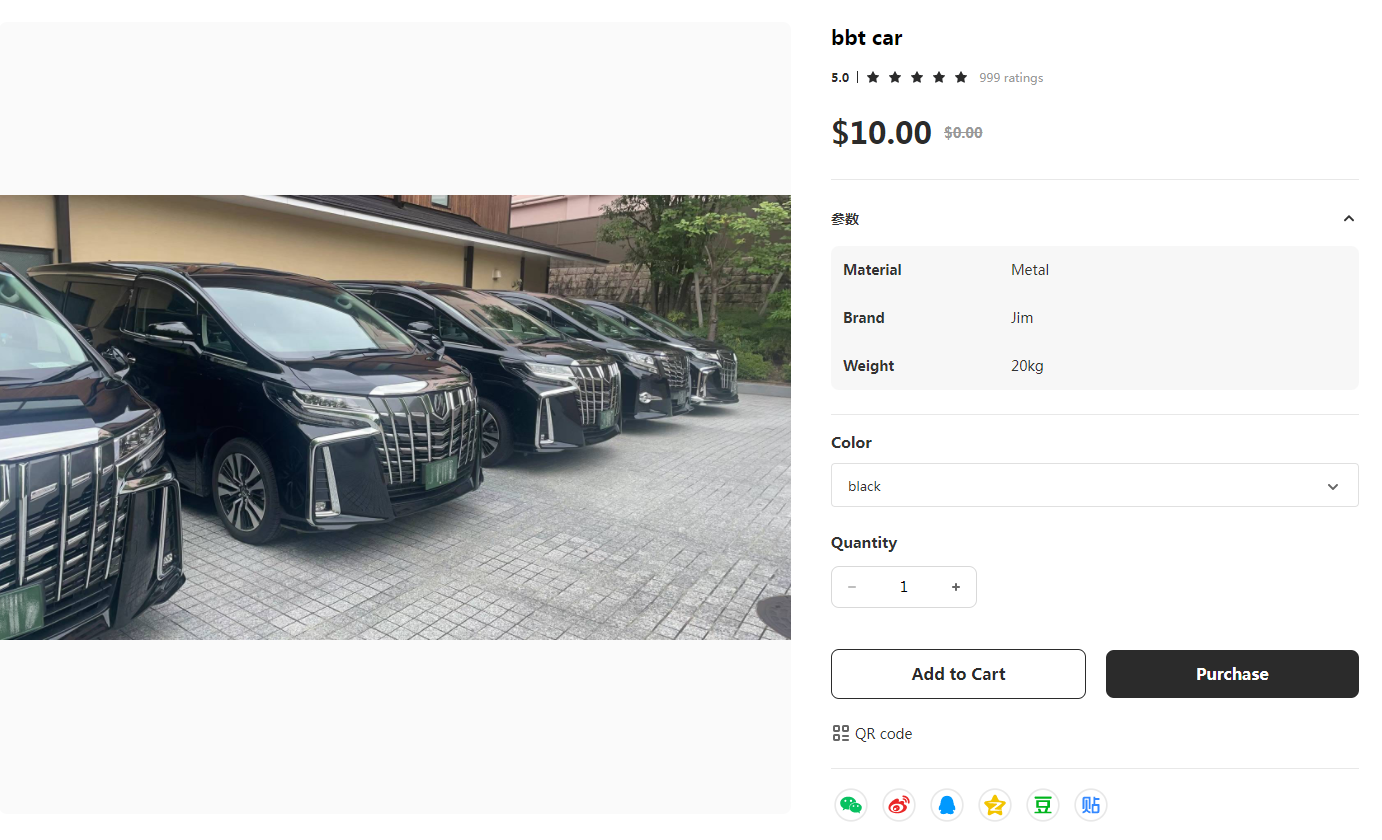
Task: Share the product on Weibo
Action: 899,805
